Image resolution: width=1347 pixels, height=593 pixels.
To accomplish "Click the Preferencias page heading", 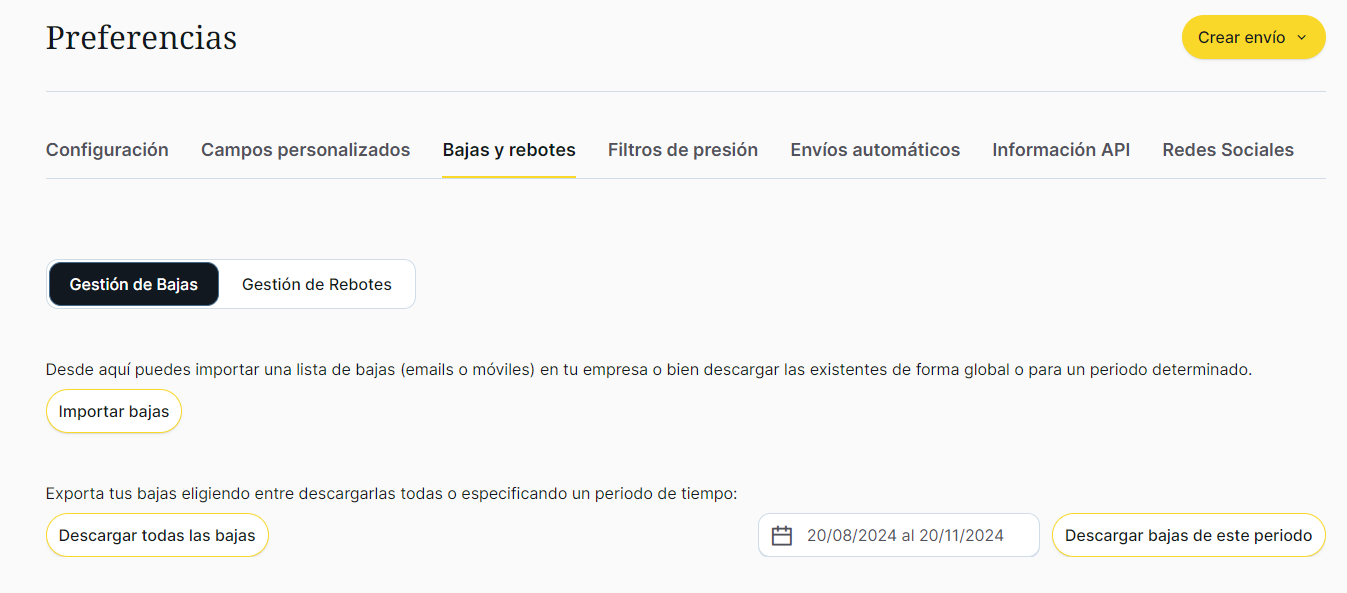I will click(x=142, y=38).
